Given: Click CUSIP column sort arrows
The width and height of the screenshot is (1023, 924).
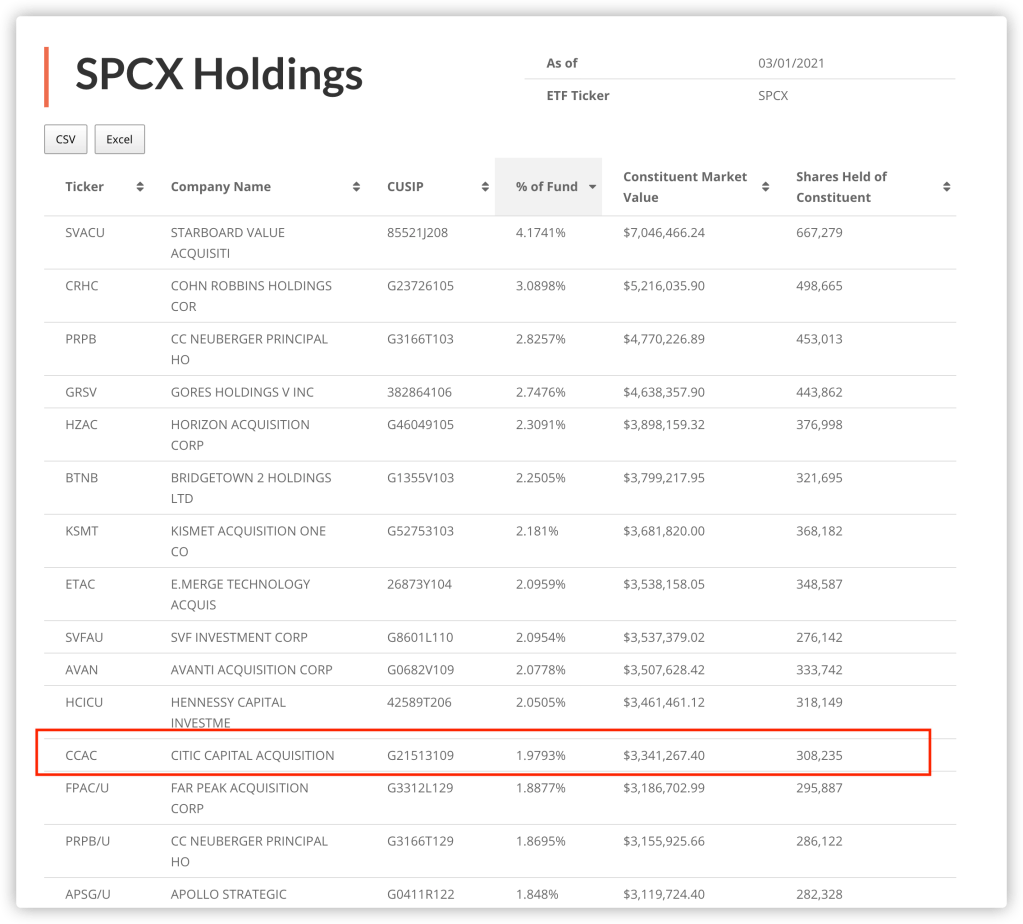Looking at the screenshot, I should 485,187.
